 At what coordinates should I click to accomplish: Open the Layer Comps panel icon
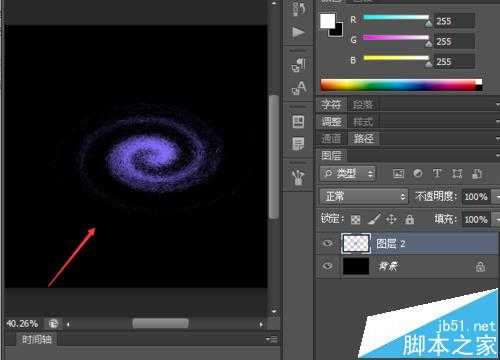point(298,122)
